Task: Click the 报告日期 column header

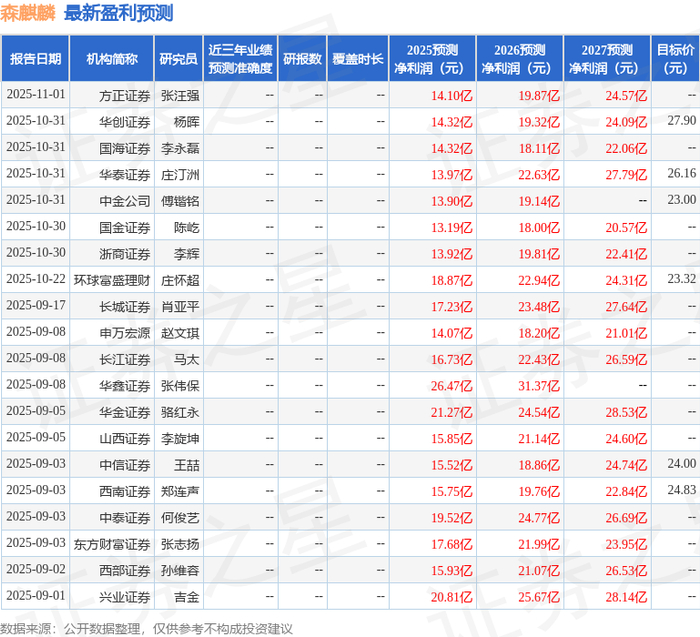Action: [35, 59]
